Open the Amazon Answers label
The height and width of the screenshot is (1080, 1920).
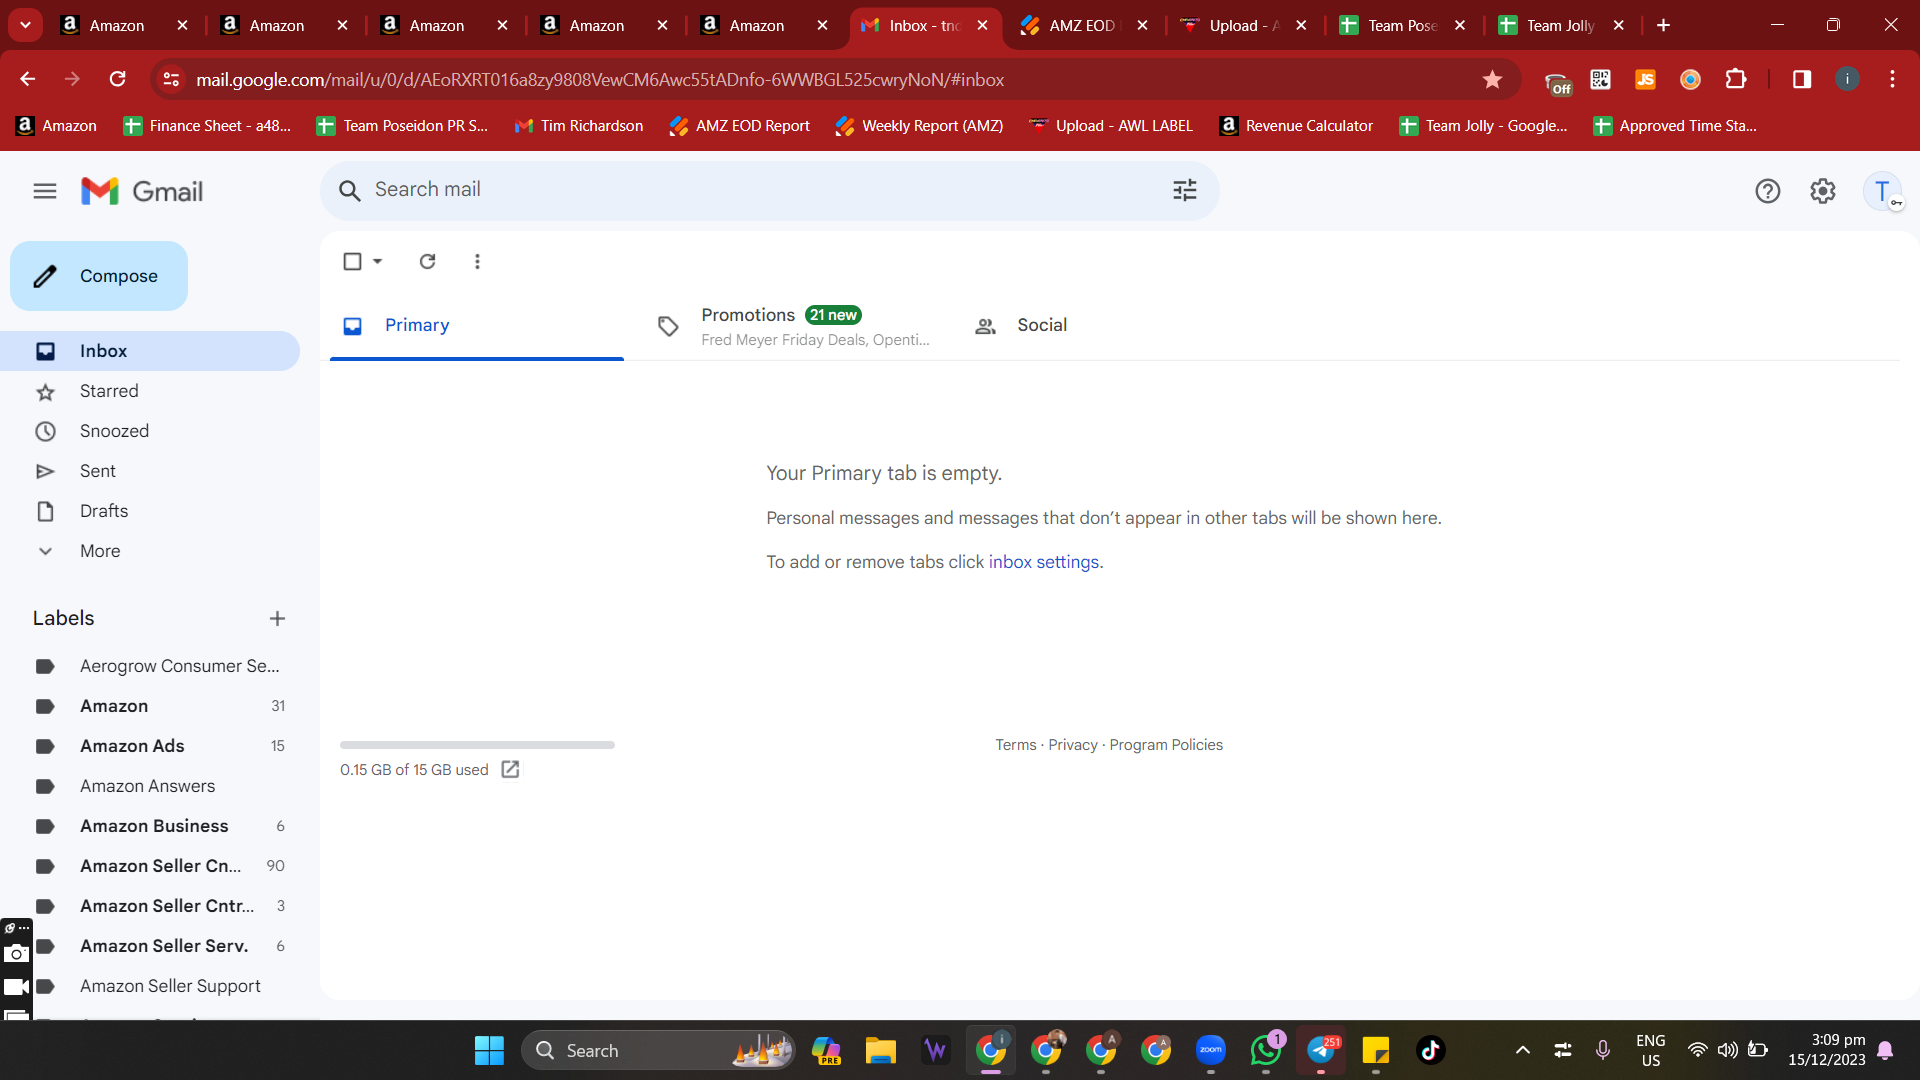click(x=150, y=786)
